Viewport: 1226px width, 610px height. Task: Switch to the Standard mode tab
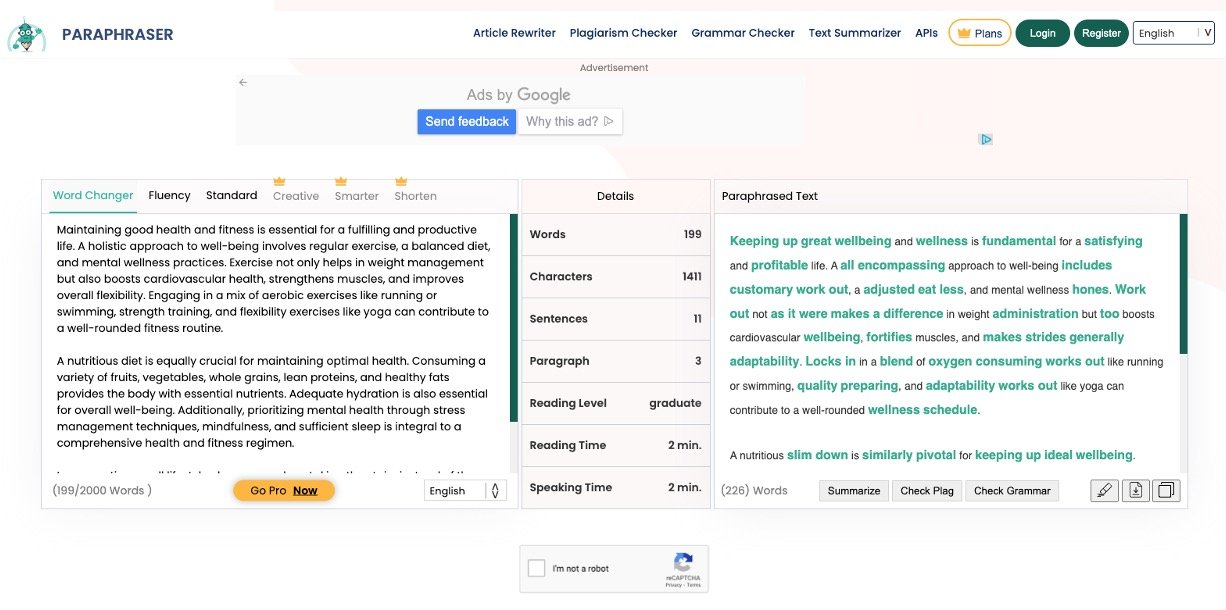point(232,195)
